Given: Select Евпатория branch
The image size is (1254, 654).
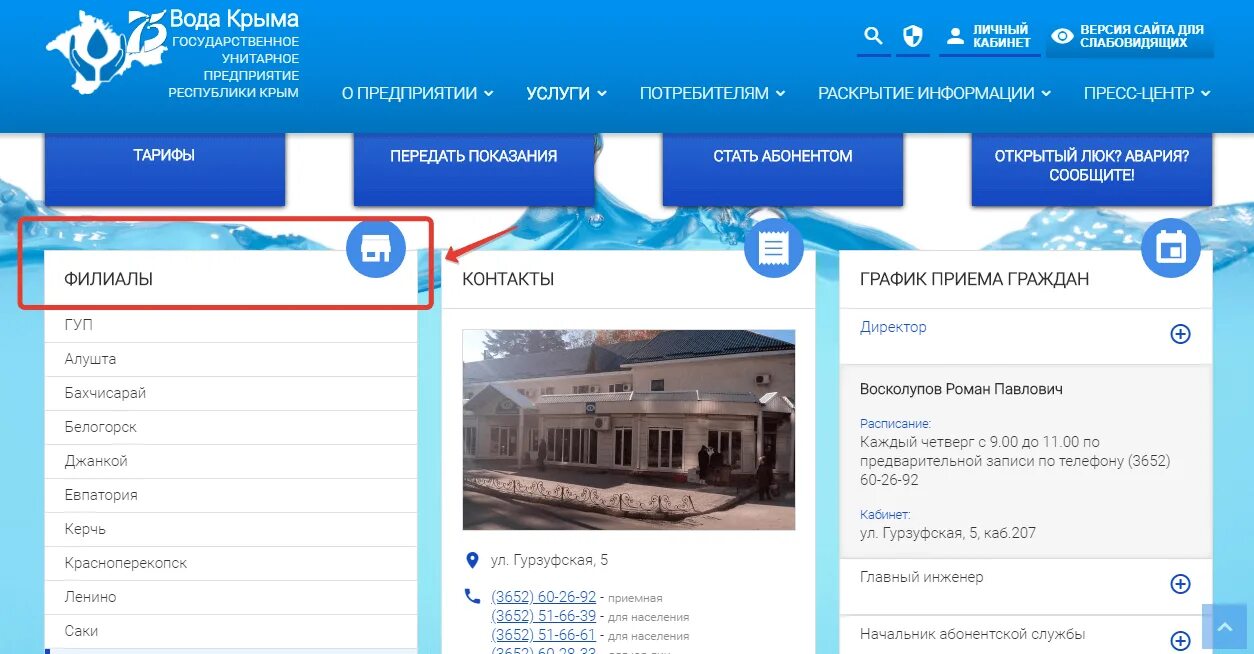Looking at the screenshot, I should click(x=231, y=495).
